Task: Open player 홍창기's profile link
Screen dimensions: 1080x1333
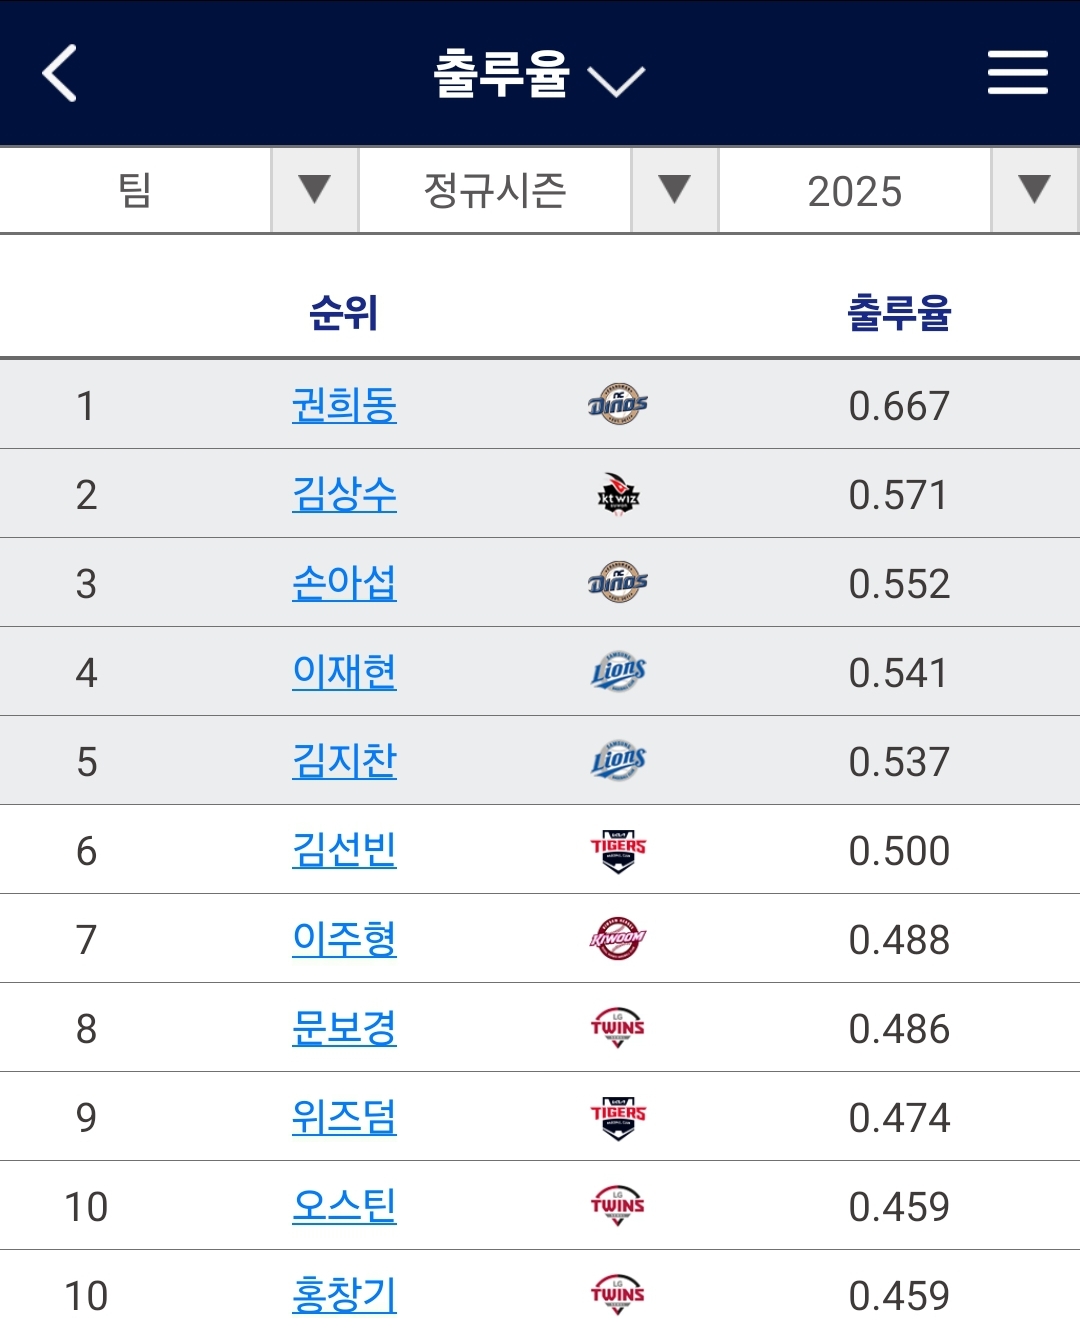Action: pos(344,1295)
